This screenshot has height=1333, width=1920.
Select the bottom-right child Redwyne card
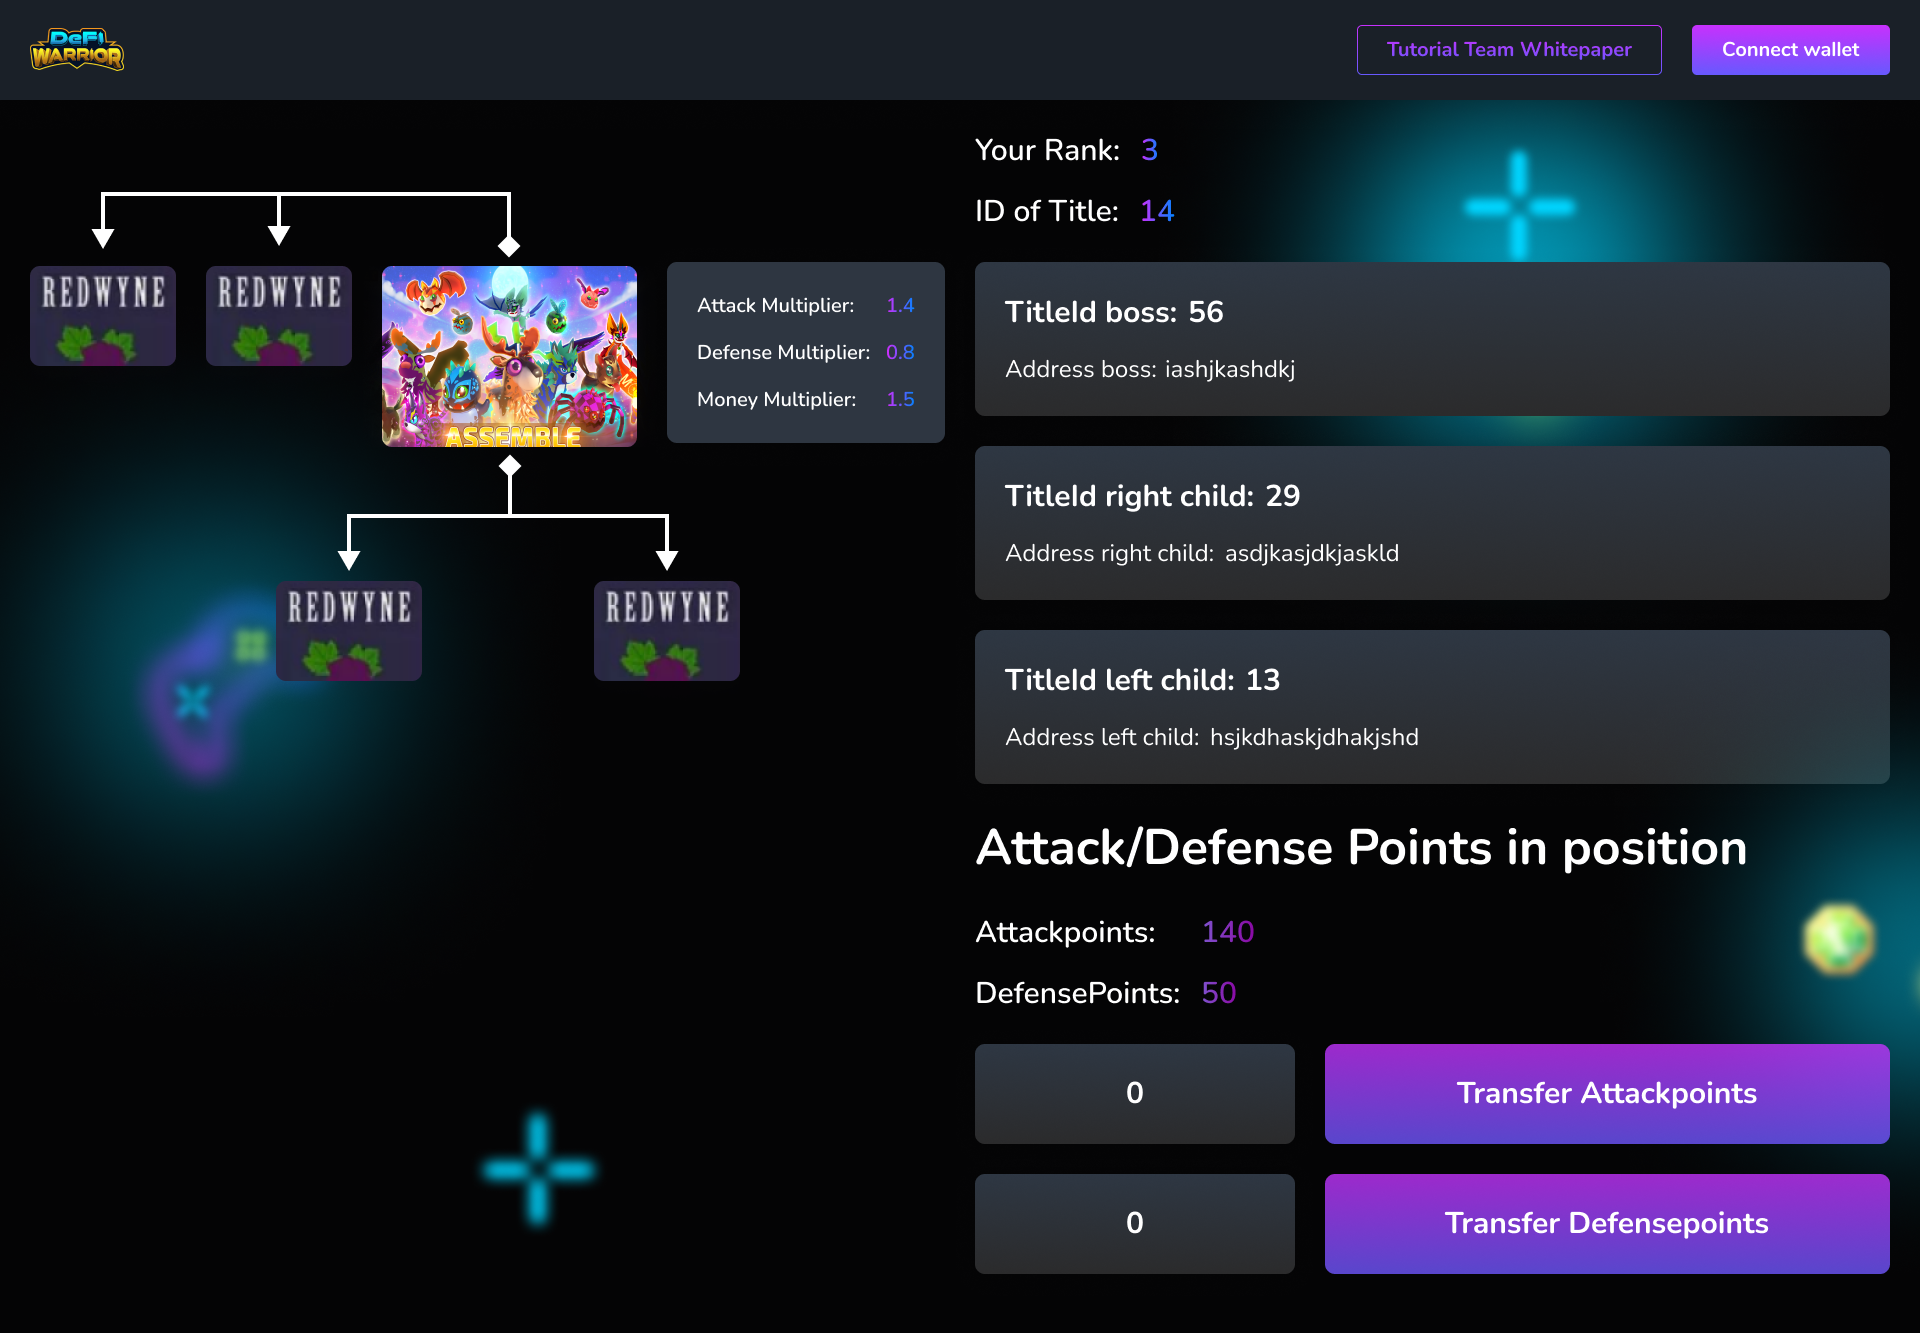coord(667,630)
